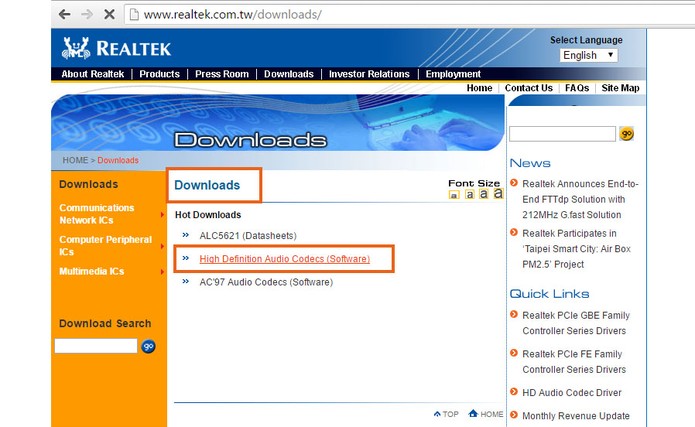Open Realtek PCIe GBE Family Controller Series Drivers
The image size is (695, 427).
click(576, 323)
